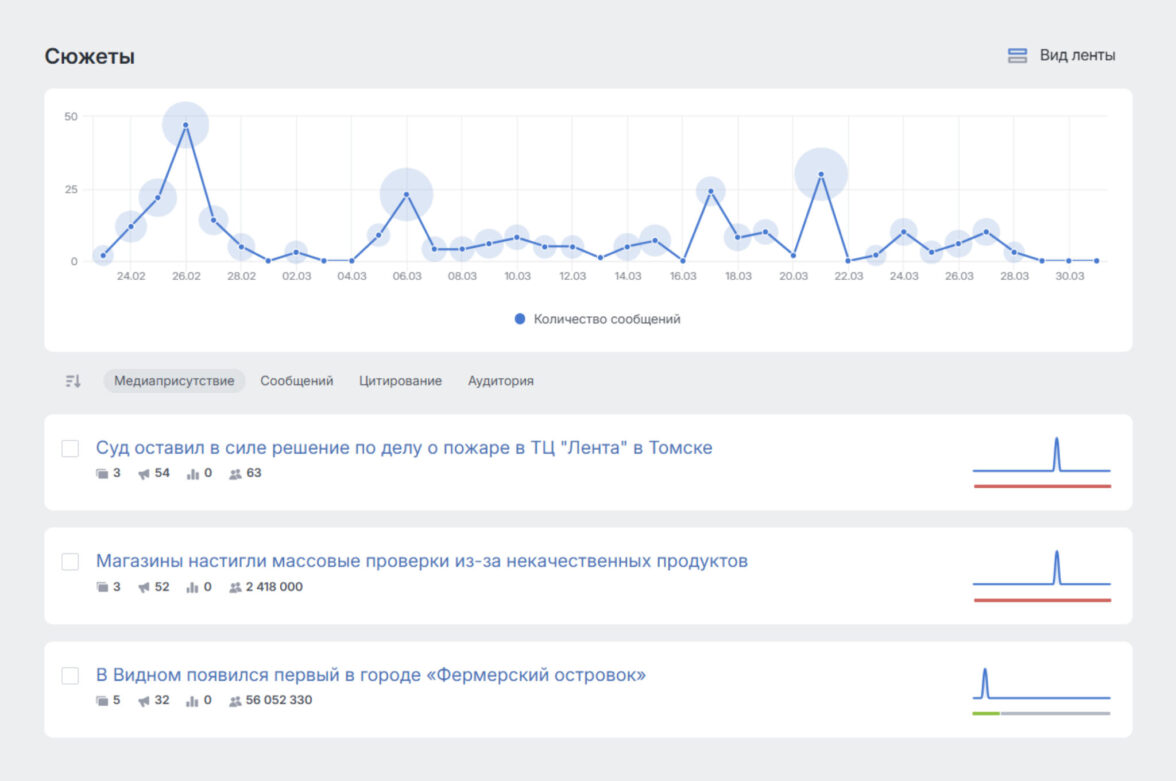This screenshot has height=781, width=1176.
Task: Select checkbox for Tomsk Lenta fire story
Action: 70,449
